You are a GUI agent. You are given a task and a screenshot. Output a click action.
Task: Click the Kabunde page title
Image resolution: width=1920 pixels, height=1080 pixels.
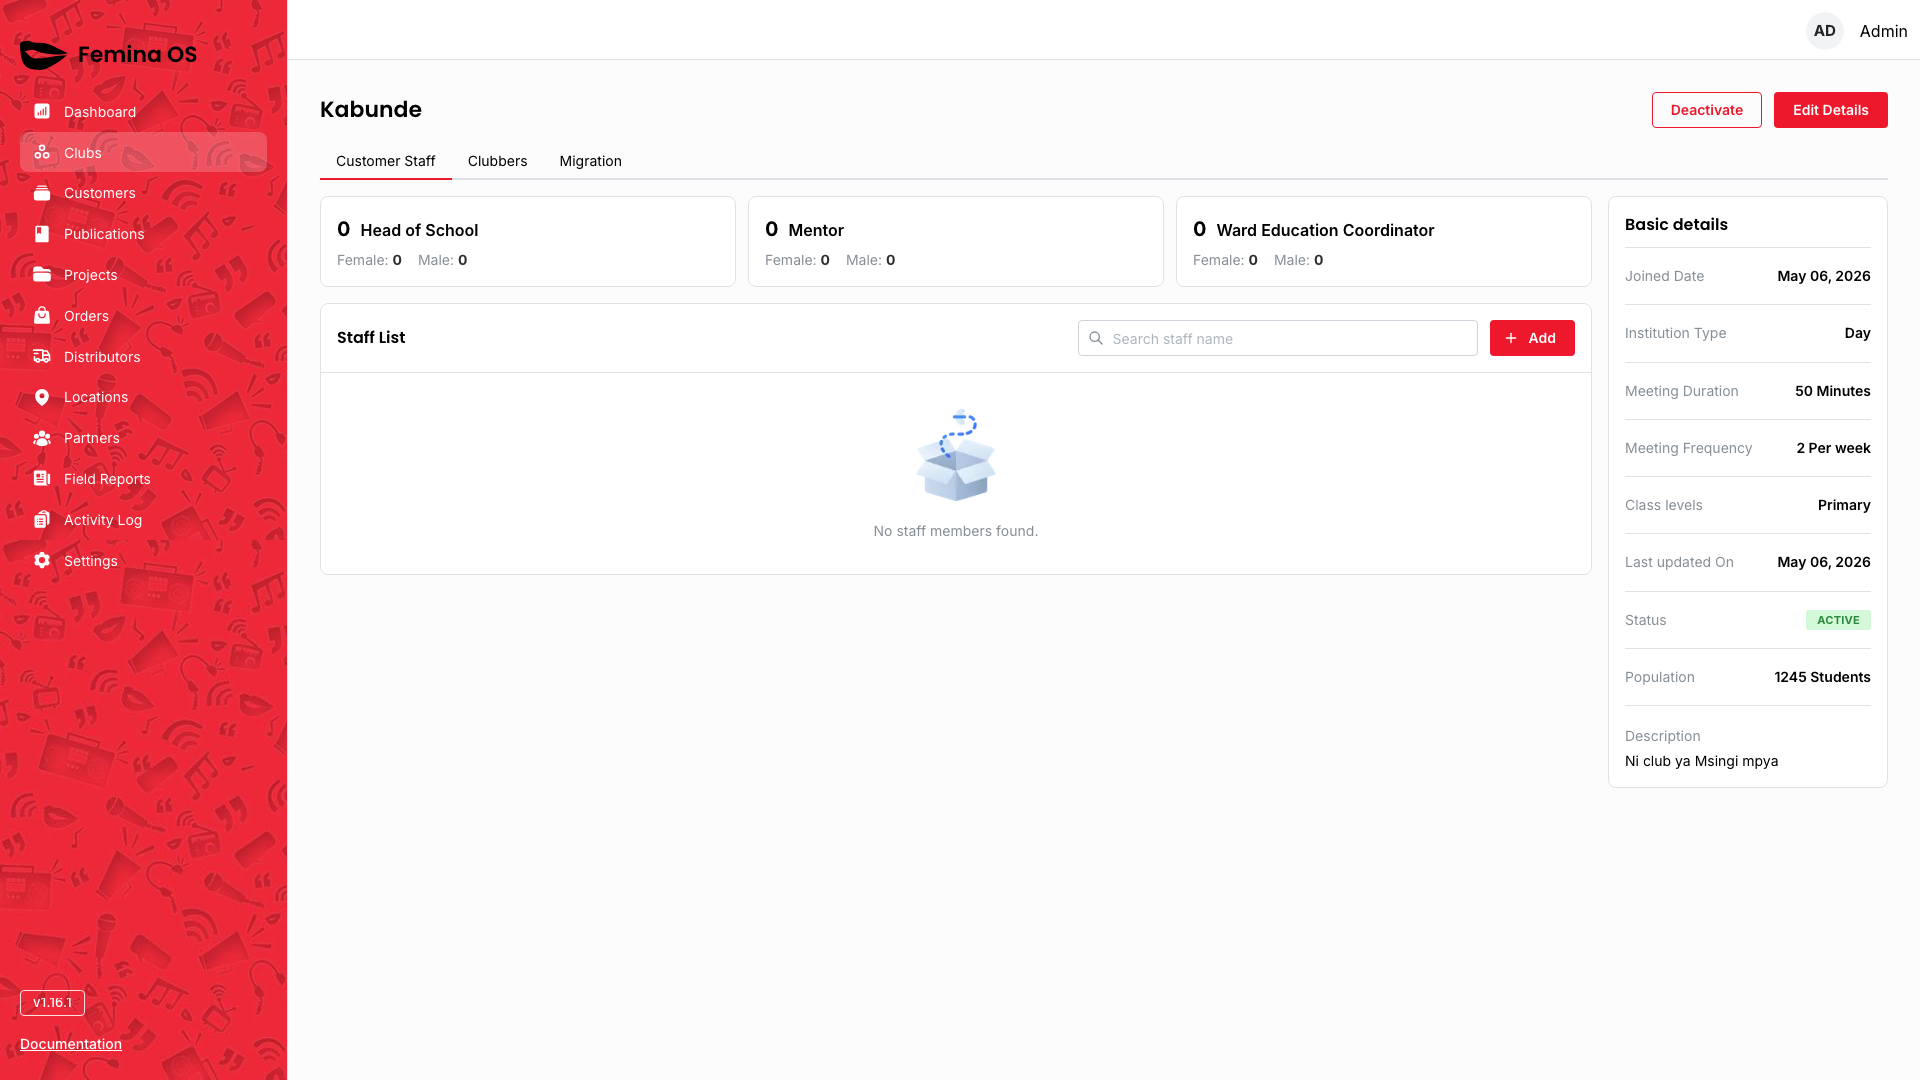[371, 109]
